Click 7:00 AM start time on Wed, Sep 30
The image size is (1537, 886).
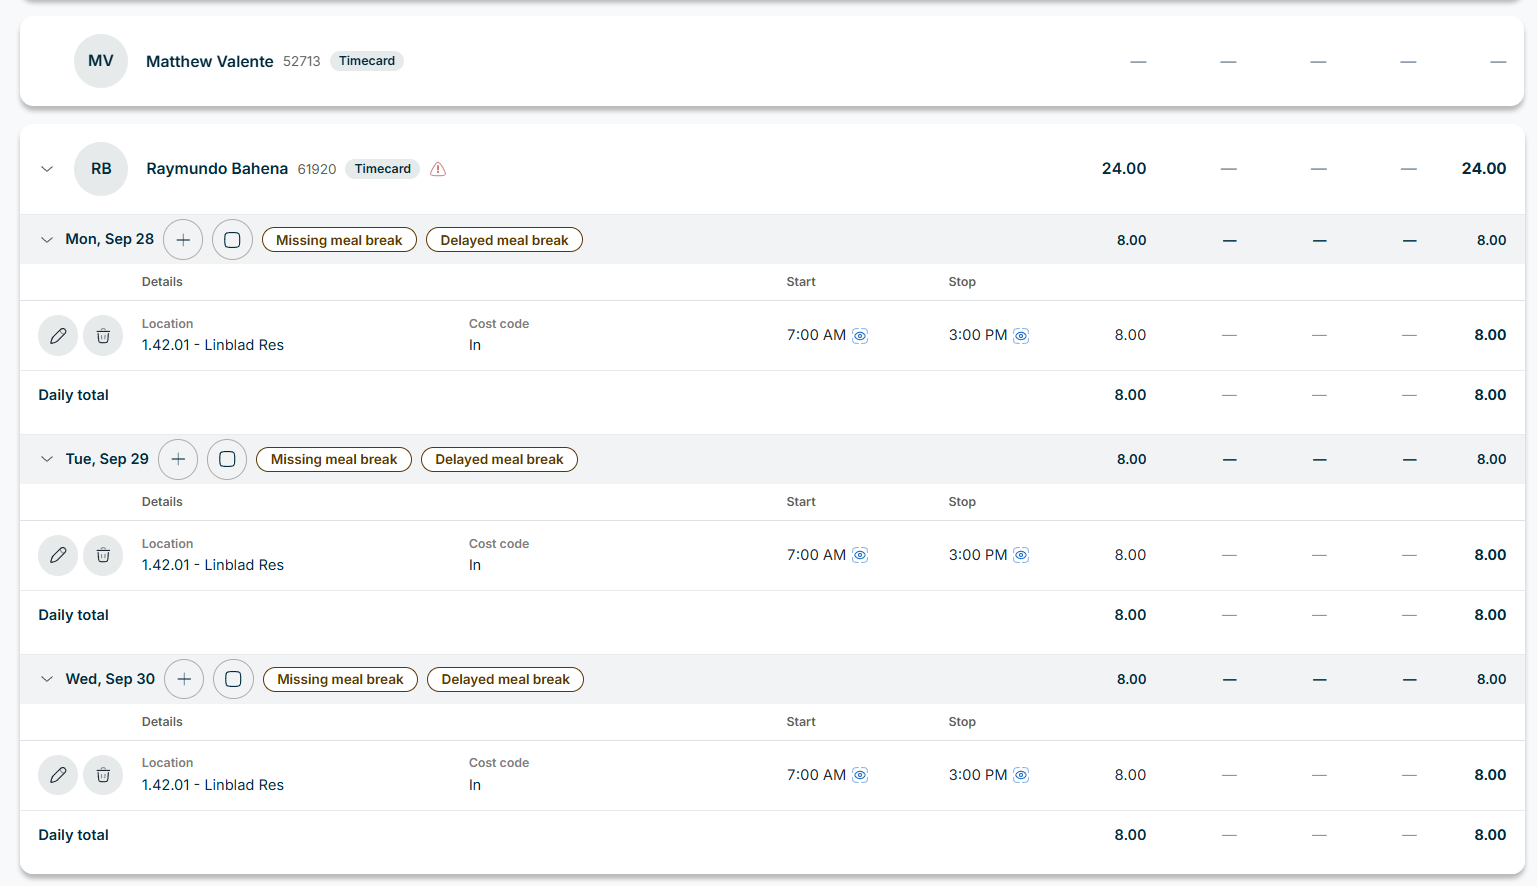pos(816,775)
